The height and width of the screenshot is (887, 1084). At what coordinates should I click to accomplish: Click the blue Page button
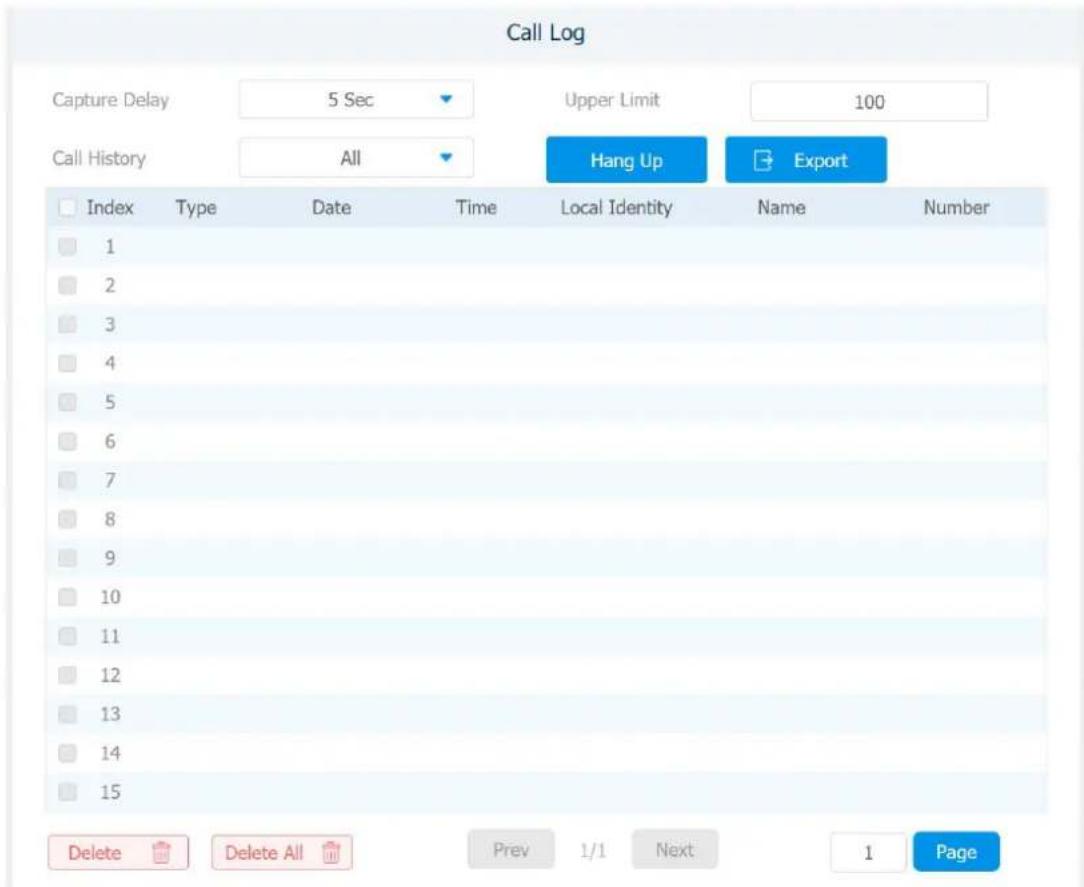pyautogui.click(x=956, y=852)
